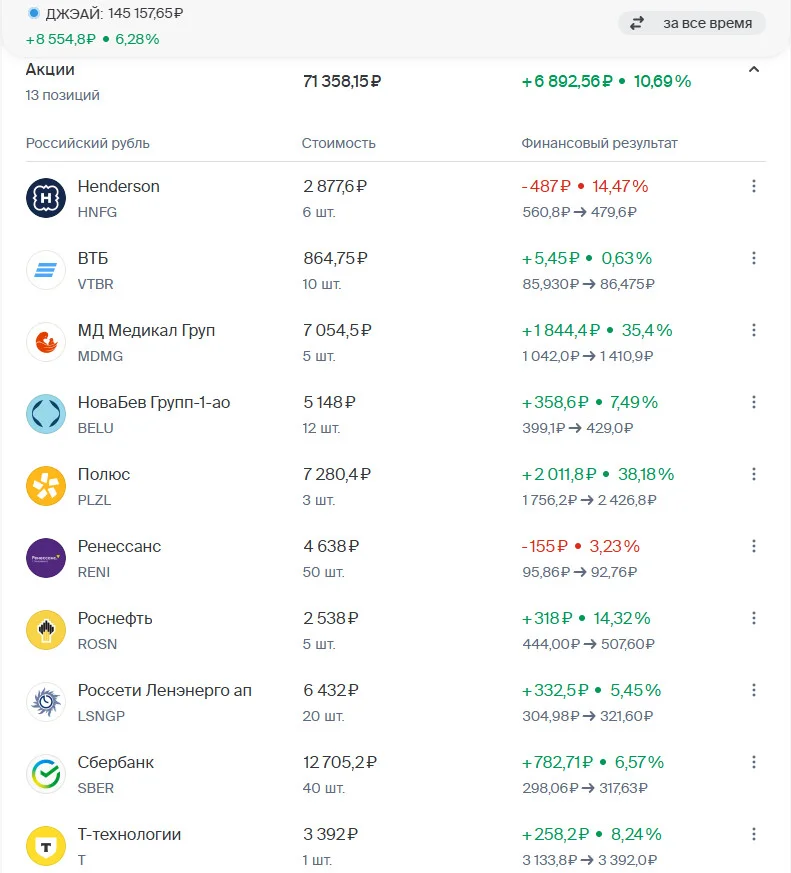This screenshot has width=791, height=873.
Task: Open the three-dot menu for Полюс
Action: tap(754, 474)
